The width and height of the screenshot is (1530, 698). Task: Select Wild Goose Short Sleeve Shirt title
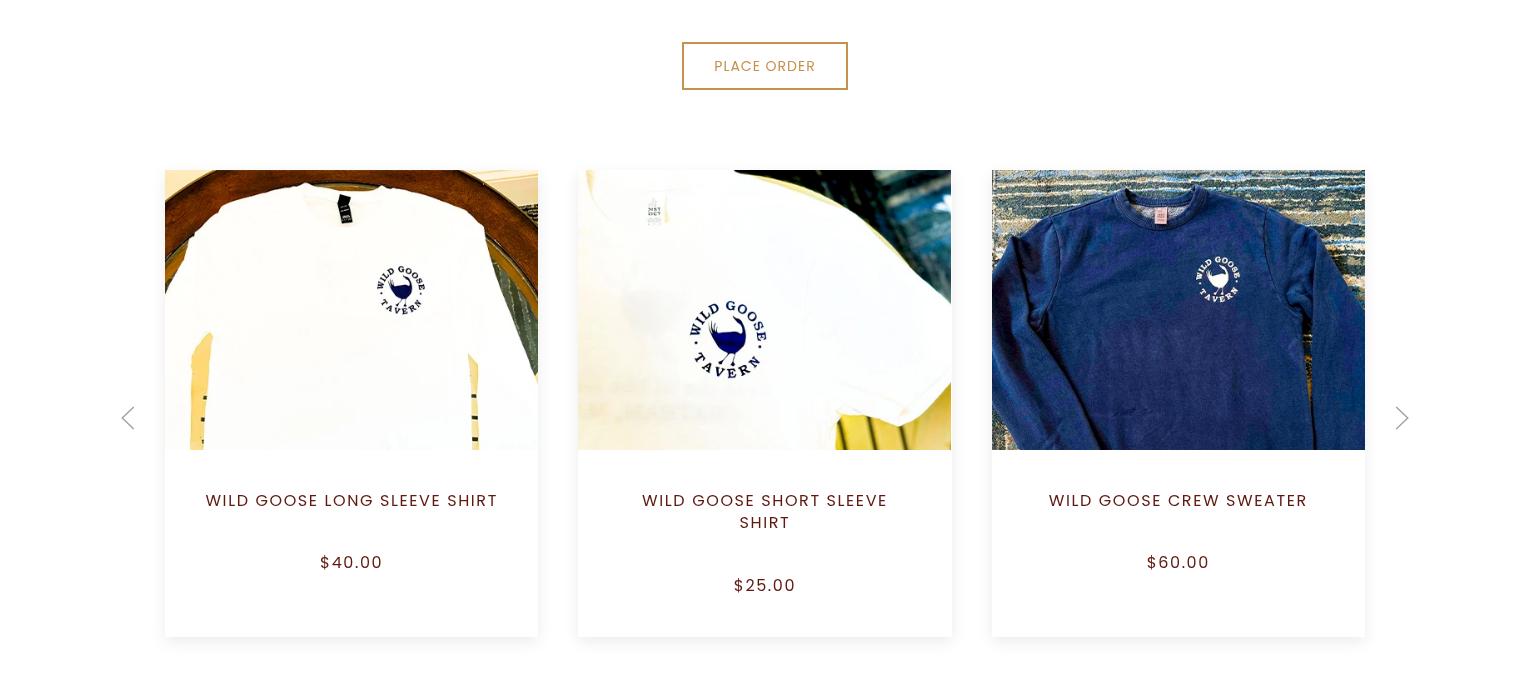764,512
